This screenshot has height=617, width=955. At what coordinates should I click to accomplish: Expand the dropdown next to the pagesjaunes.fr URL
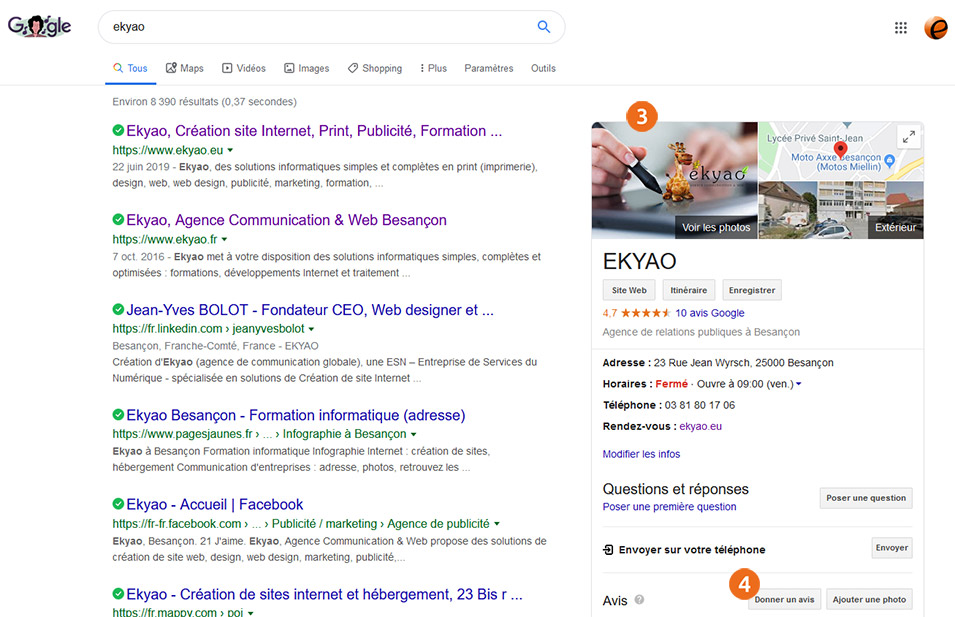pyautogui.click(x=414, y=434)
